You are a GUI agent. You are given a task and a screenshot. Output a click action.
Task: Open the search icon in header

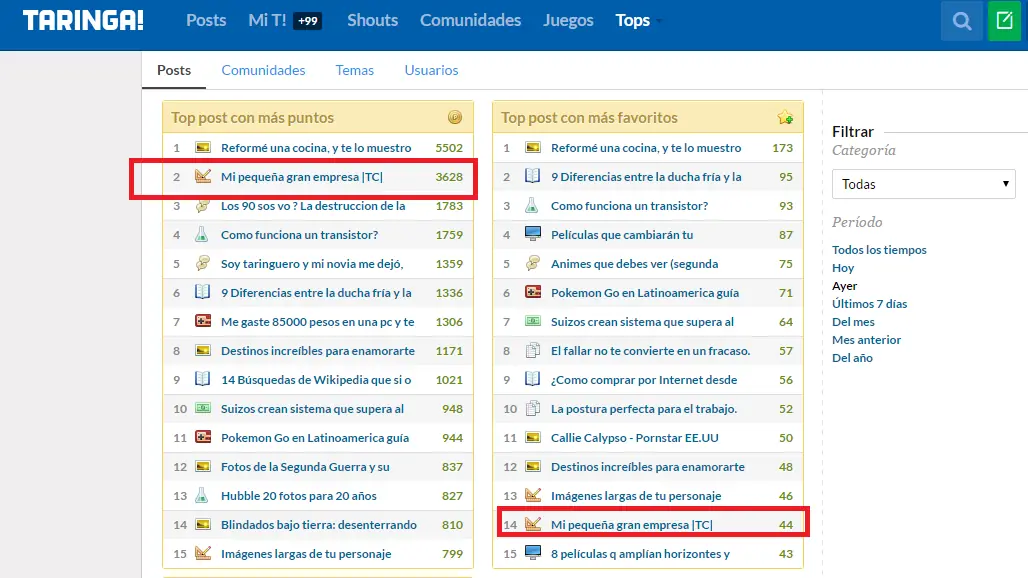pos(962,21)
